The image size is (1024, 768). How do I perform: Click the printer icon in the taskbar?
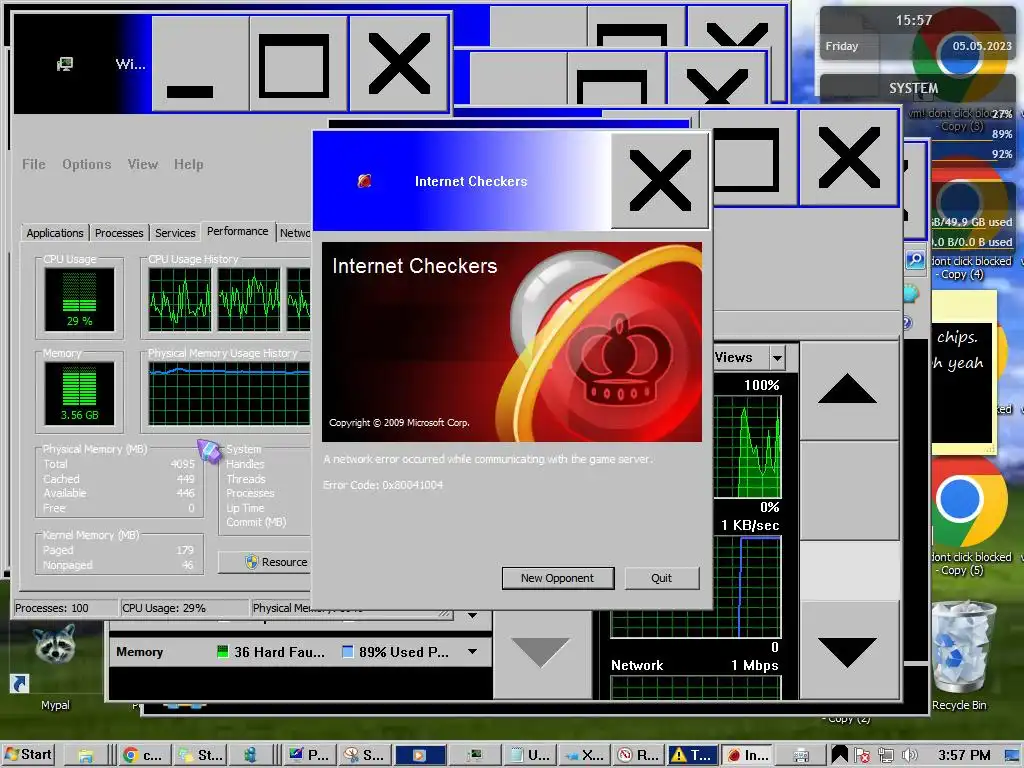(801, 756)
